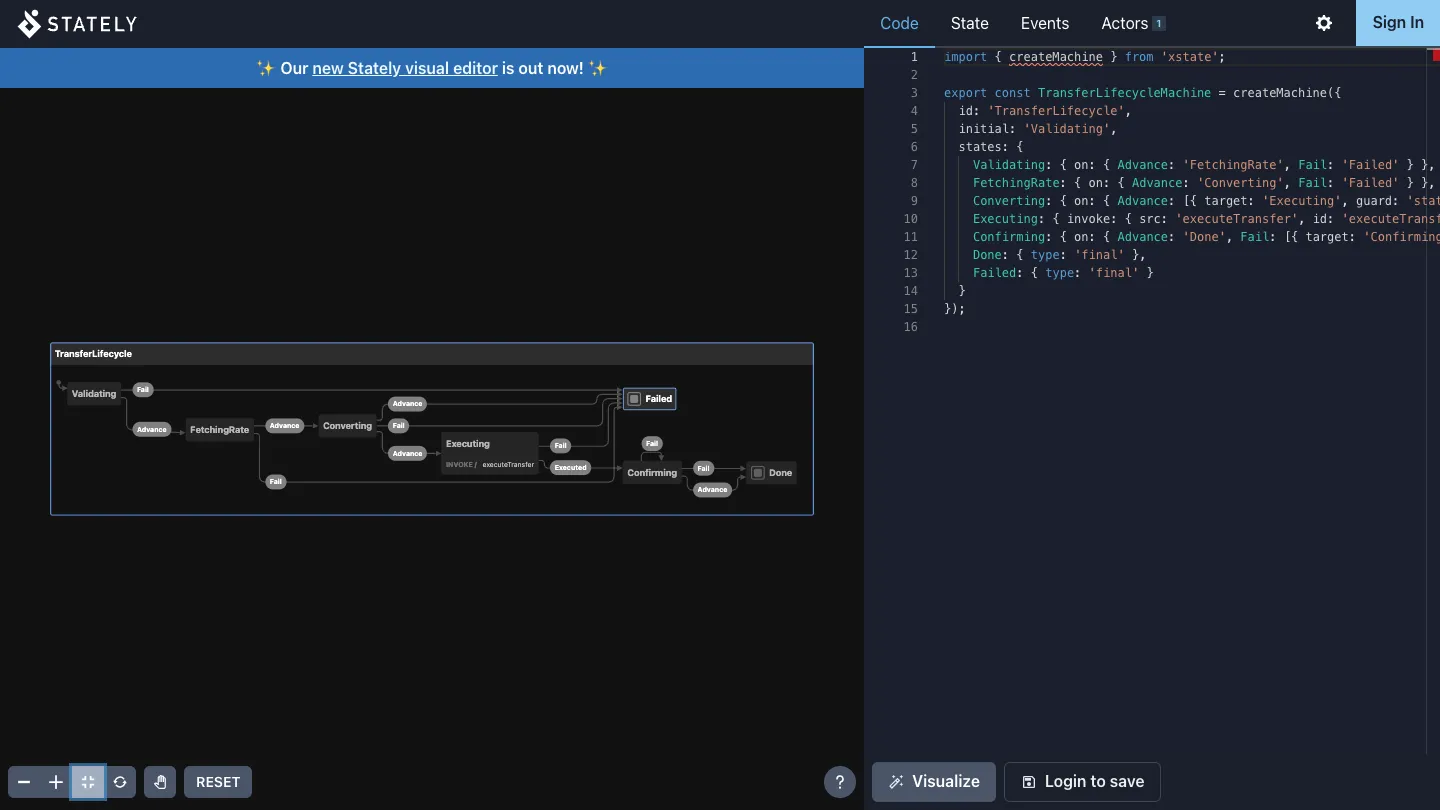1440x810 pixels.
Task: Click the code editor vertical scrollbar
Action: [1433, 400]
